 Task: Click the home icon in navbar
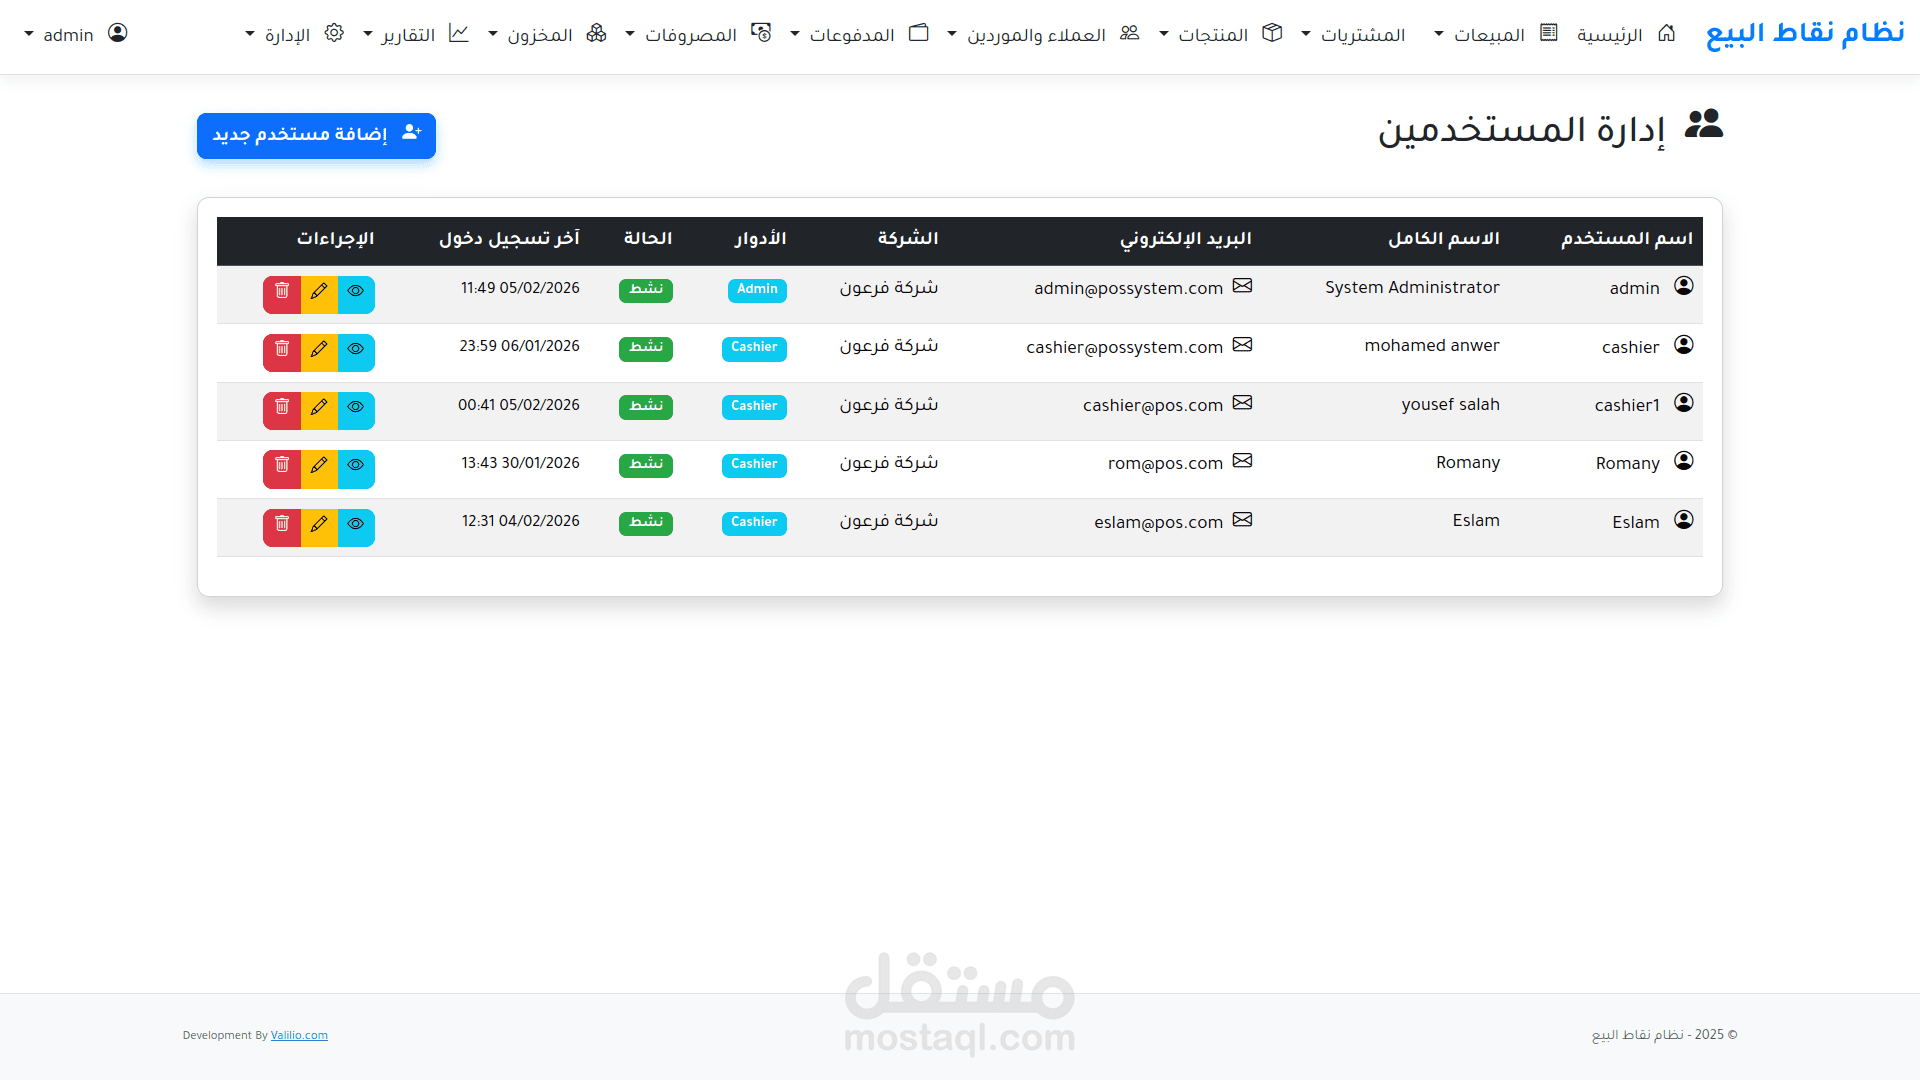(x=1666, y=34)
